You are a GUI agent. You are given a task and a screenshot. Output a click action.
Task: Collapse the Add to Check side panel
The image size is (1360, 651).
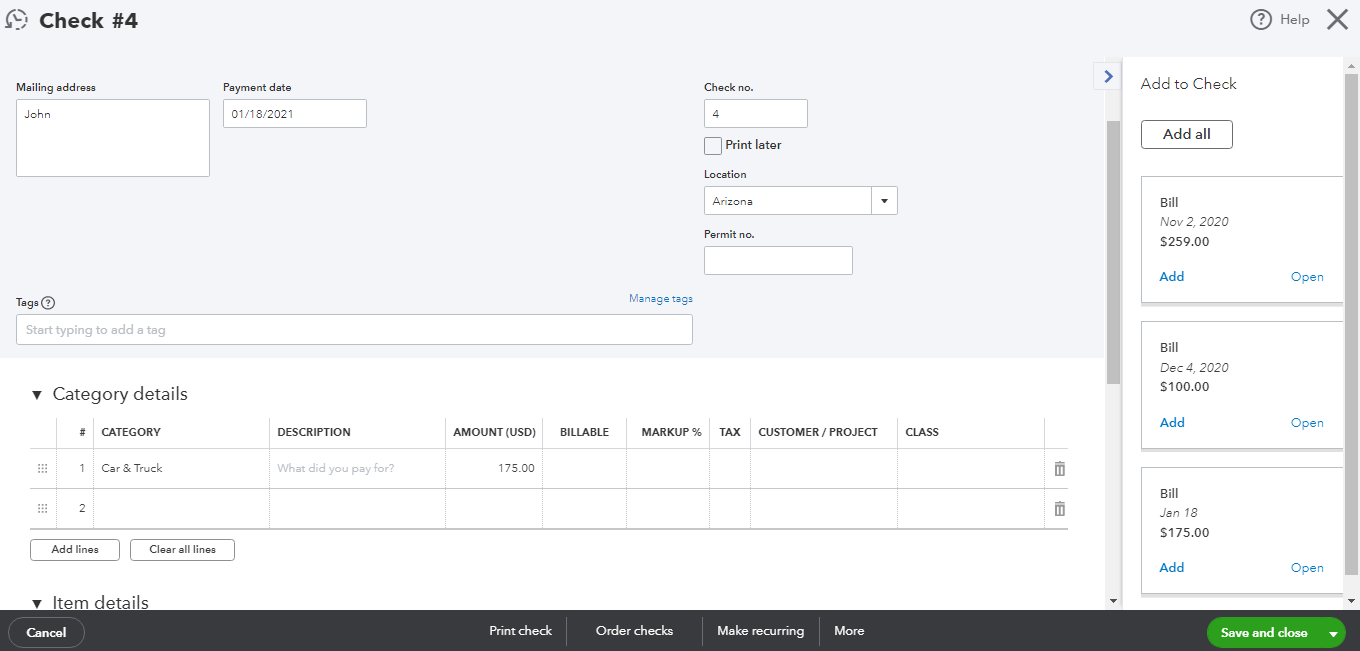click(x=1108, y=76)
